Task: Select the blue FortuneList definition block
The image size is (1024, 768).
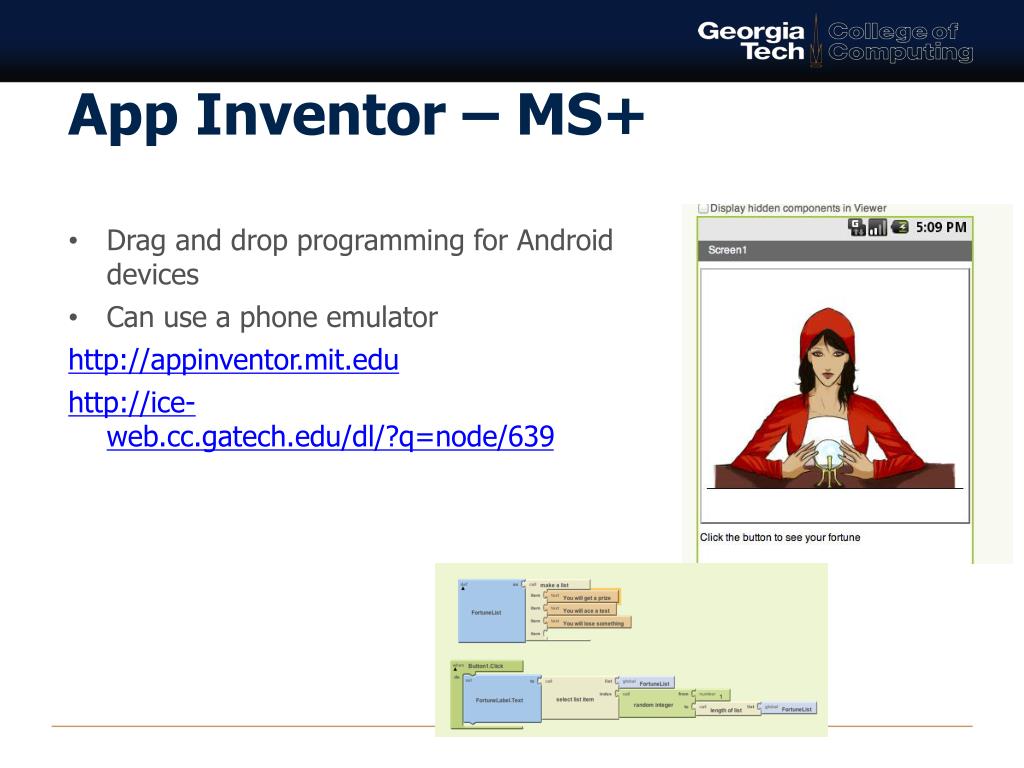Action: tap(491, 612)
